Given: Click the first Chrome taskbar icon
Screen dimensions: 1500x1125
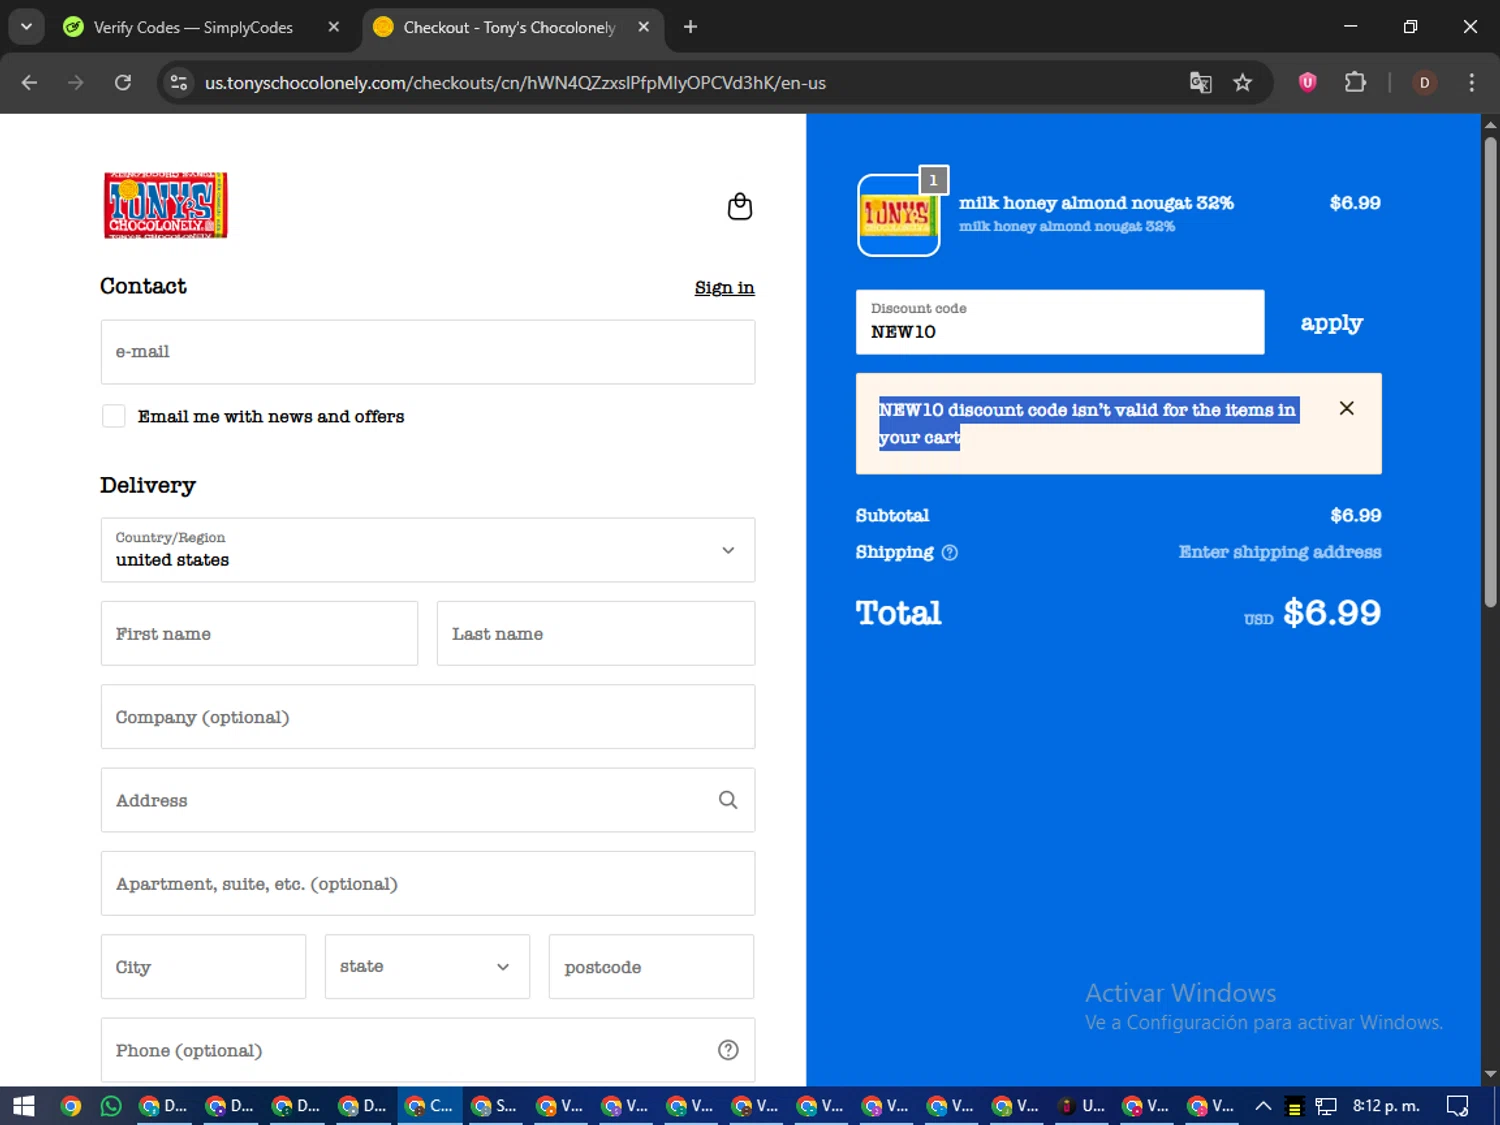Looking at the screenshot, I should (70, 1105).
